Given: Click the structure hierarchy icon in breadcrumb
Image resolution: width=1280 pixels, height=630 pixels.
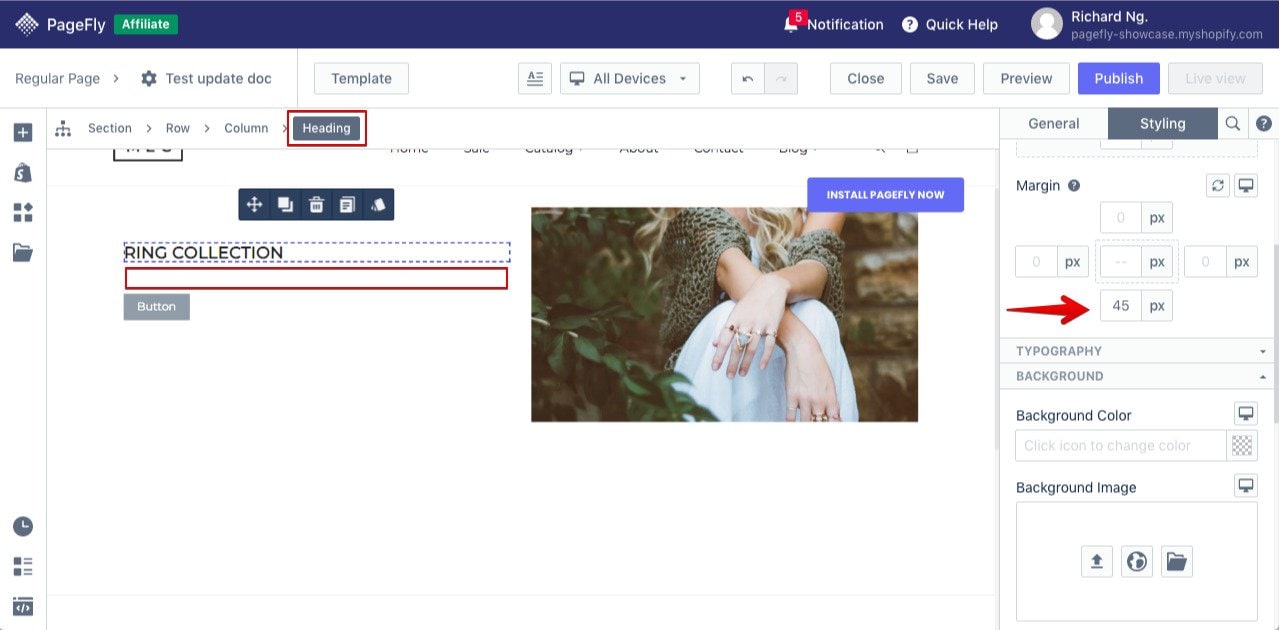Looking at the screenshot, I should click(64, 128).
